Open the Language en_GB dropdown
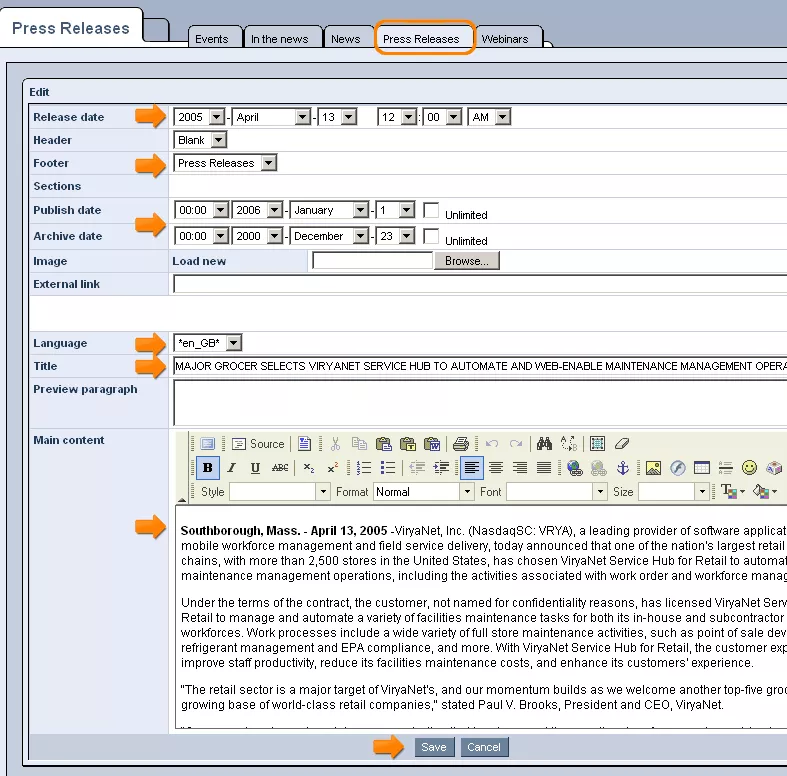787x776 pixels. click(207, 343)
